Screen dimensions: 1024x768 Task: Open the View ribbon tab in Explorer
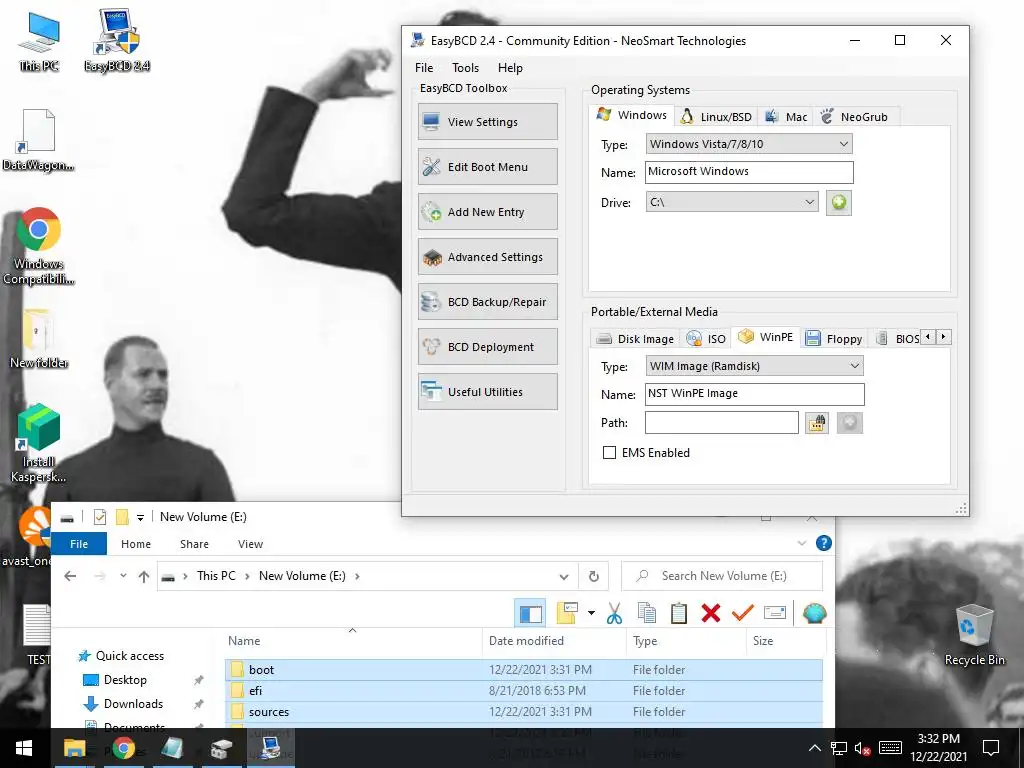coord(250,543)
